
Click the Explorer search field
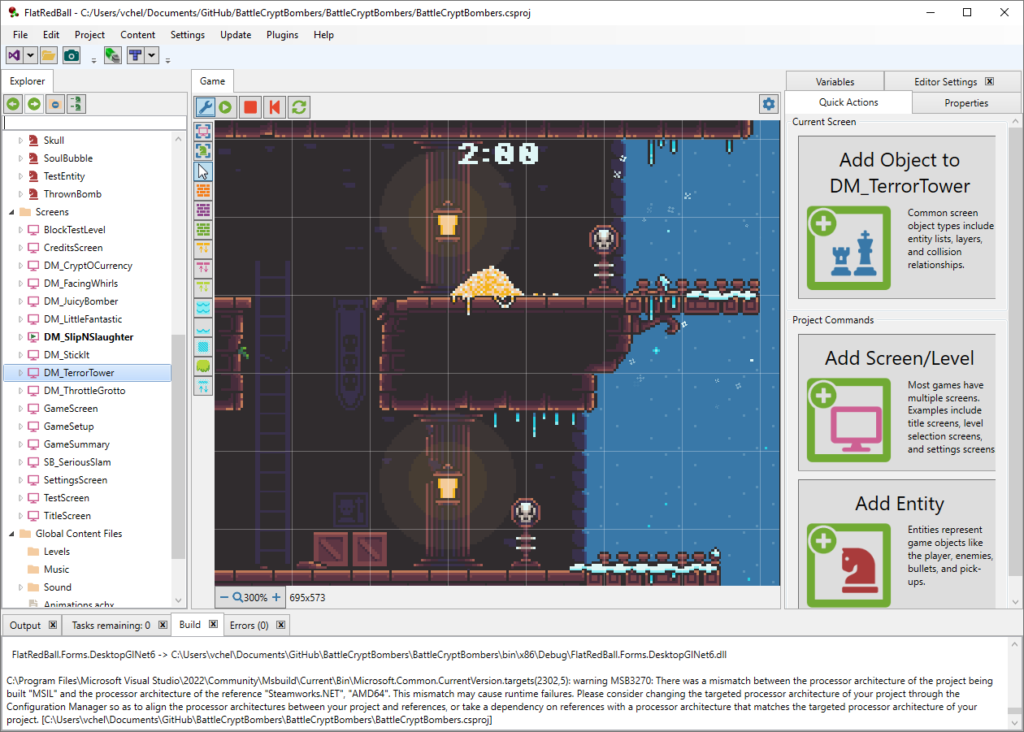pyautogui.click(x=90, y=121)
